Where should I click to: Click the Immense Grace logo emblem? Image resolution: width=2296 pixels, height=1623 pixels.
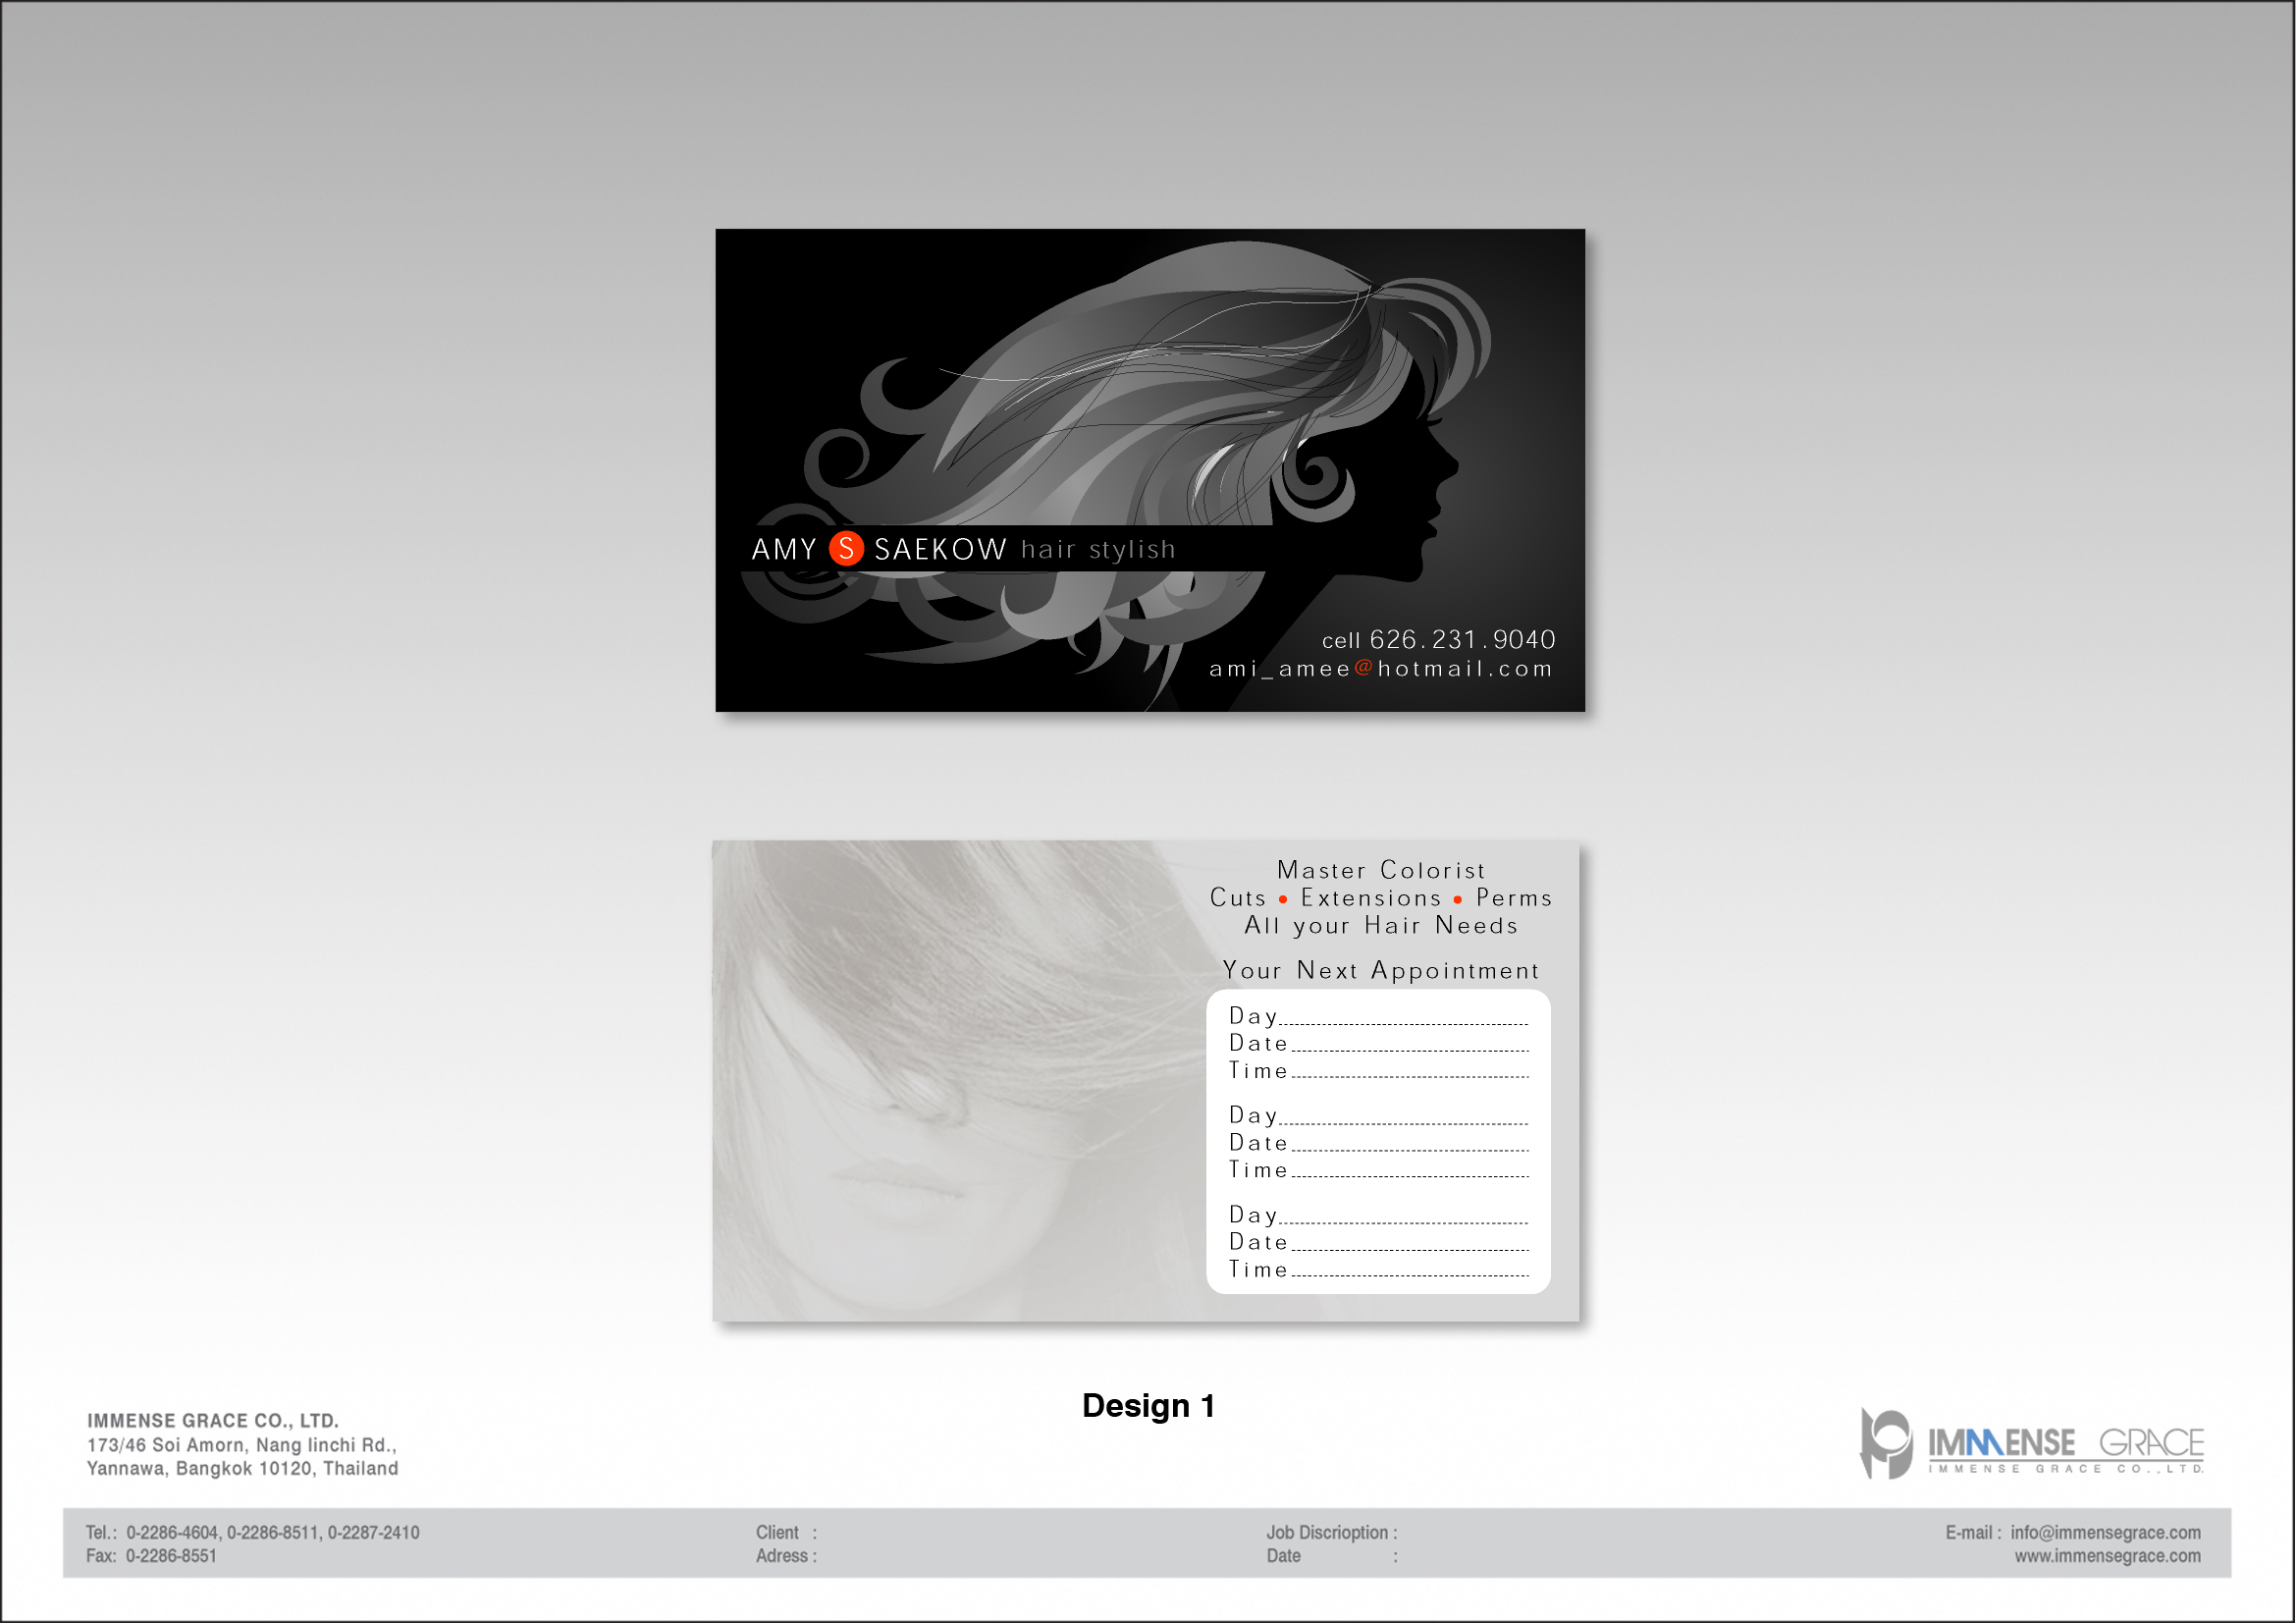coord(1886,1443)
